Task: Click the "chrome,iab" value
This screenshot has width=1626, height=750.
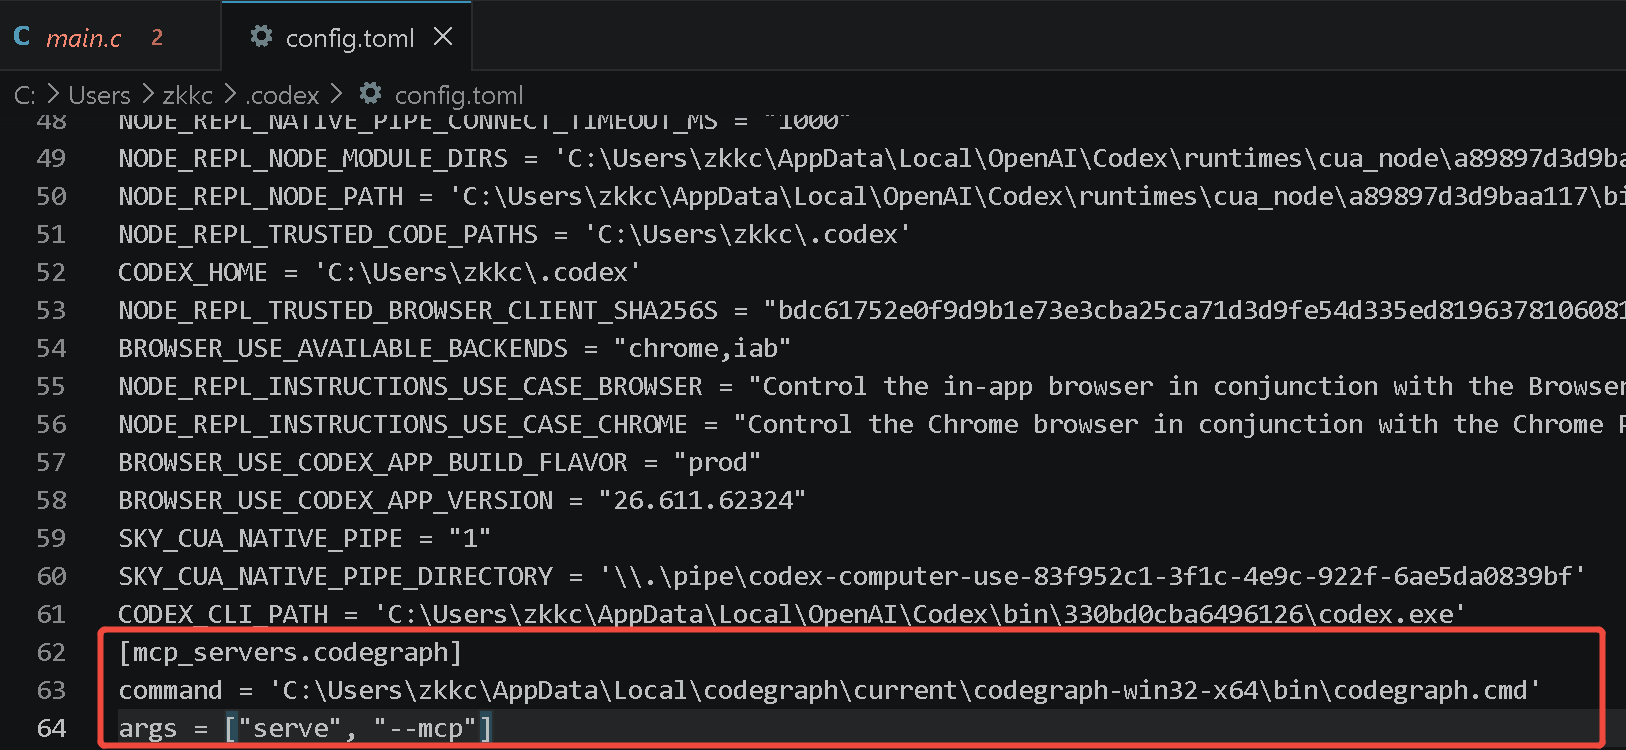Action: pyautogui.click(x=702, y=348)
